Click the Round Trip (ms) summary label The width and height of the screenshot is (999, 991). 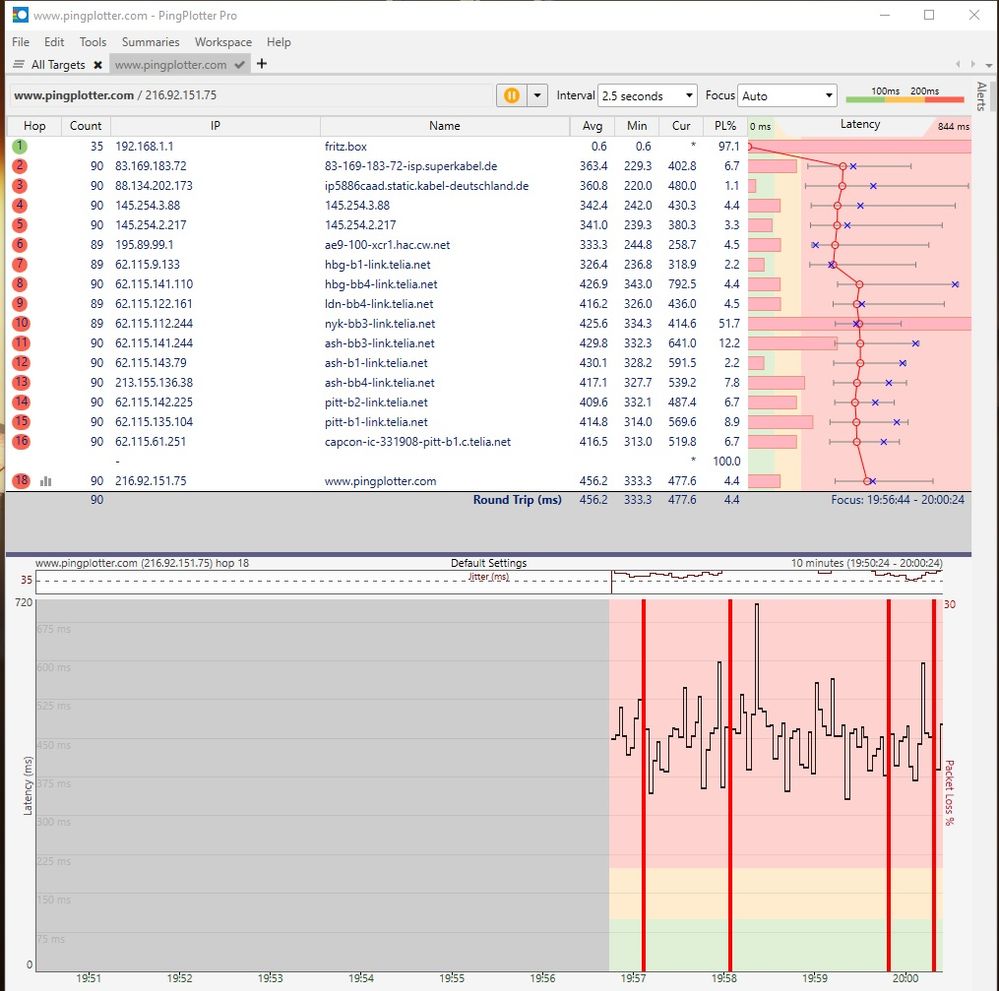[x=517, y=500]
